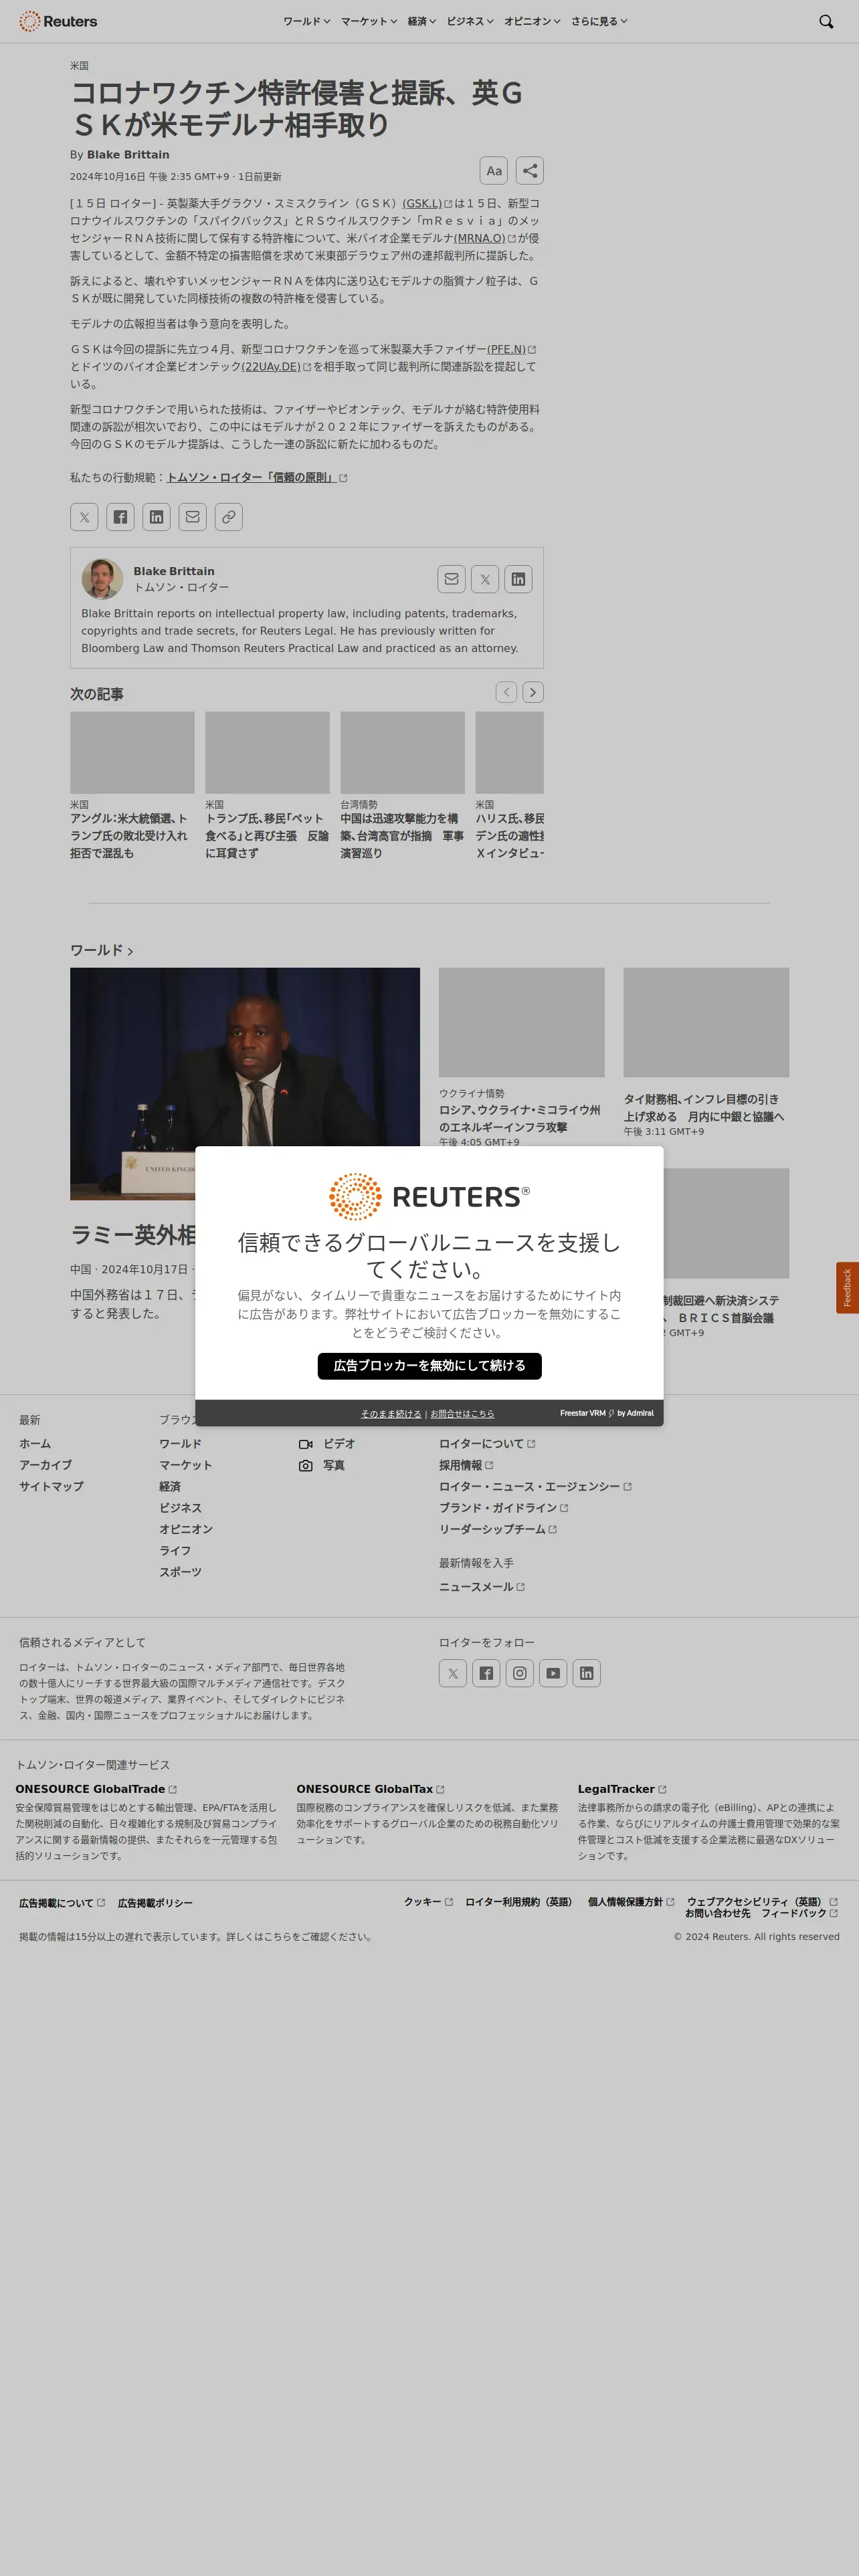Expand the さらに見る menu in the header

[x=599, y=21]
